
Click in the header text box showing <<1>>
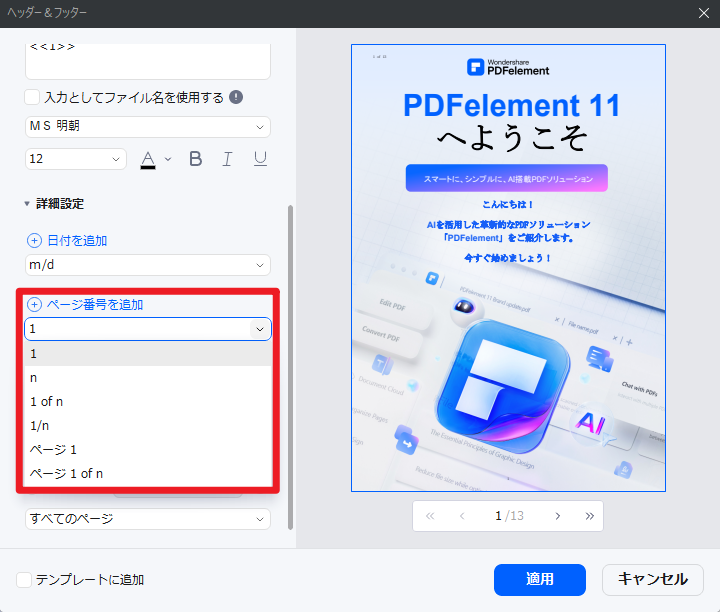(x=148, y=61)
